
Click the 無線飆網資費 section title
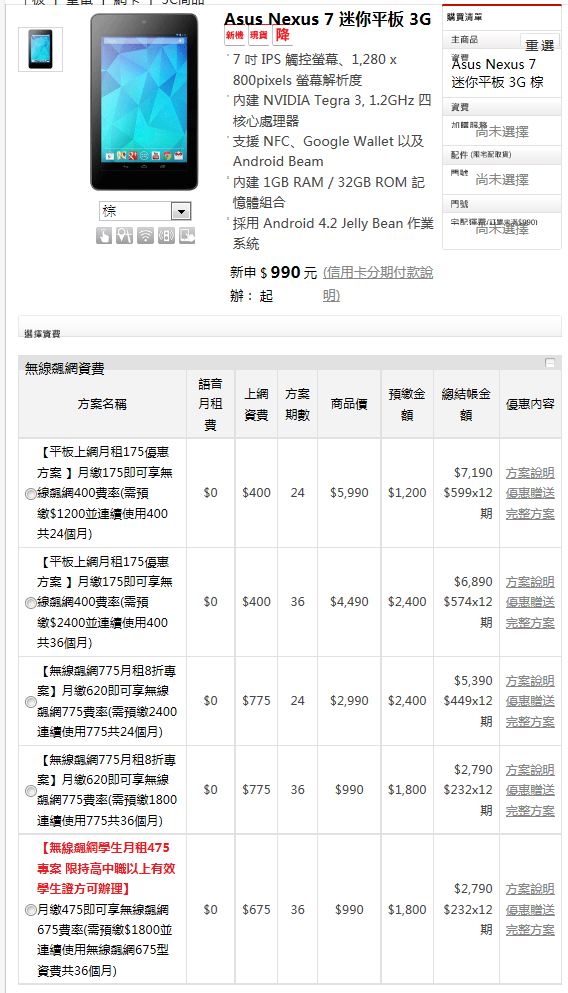point(65,369)
